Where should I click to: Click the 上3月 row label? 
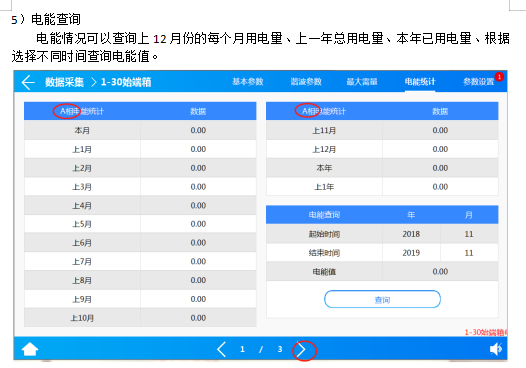tap(82, 187)
